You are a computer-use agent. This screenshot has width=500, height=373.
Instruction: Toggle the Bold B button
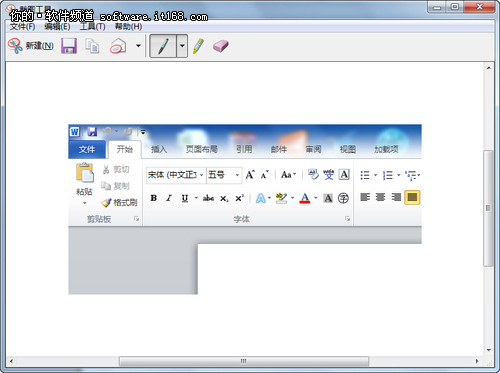point(154,198)
